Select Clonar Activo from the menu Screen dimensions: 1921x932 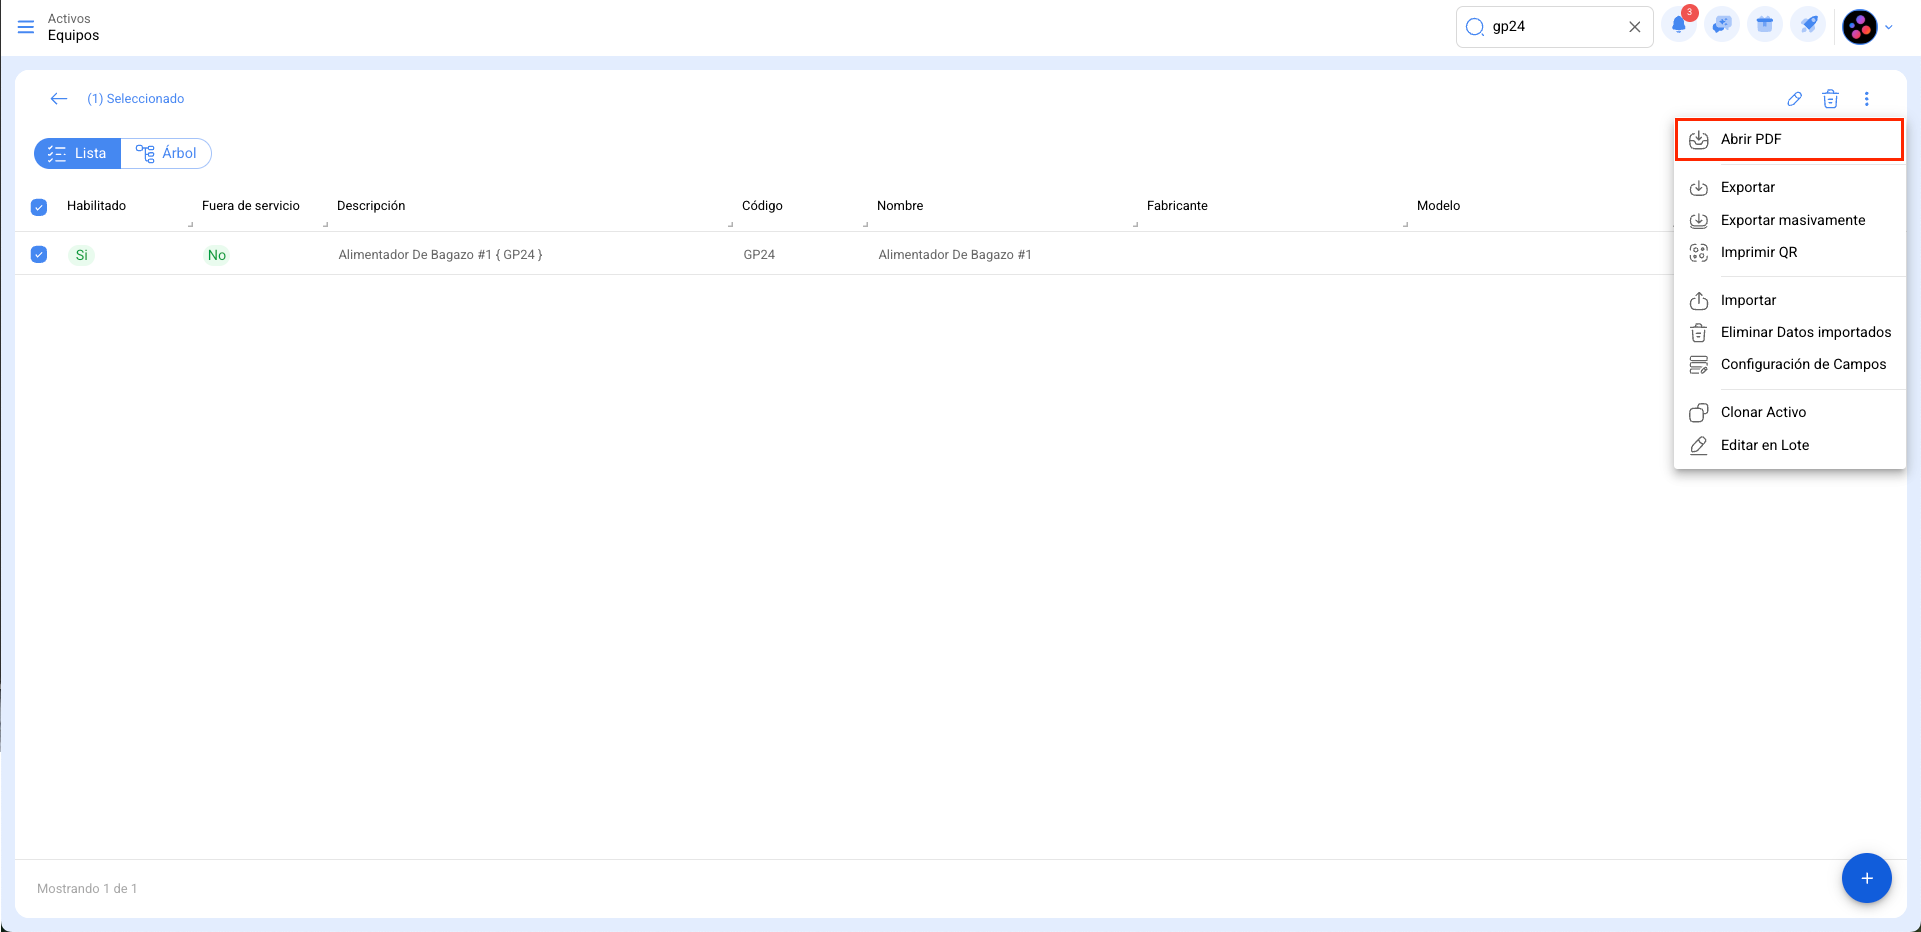[x=1763, y=412]
